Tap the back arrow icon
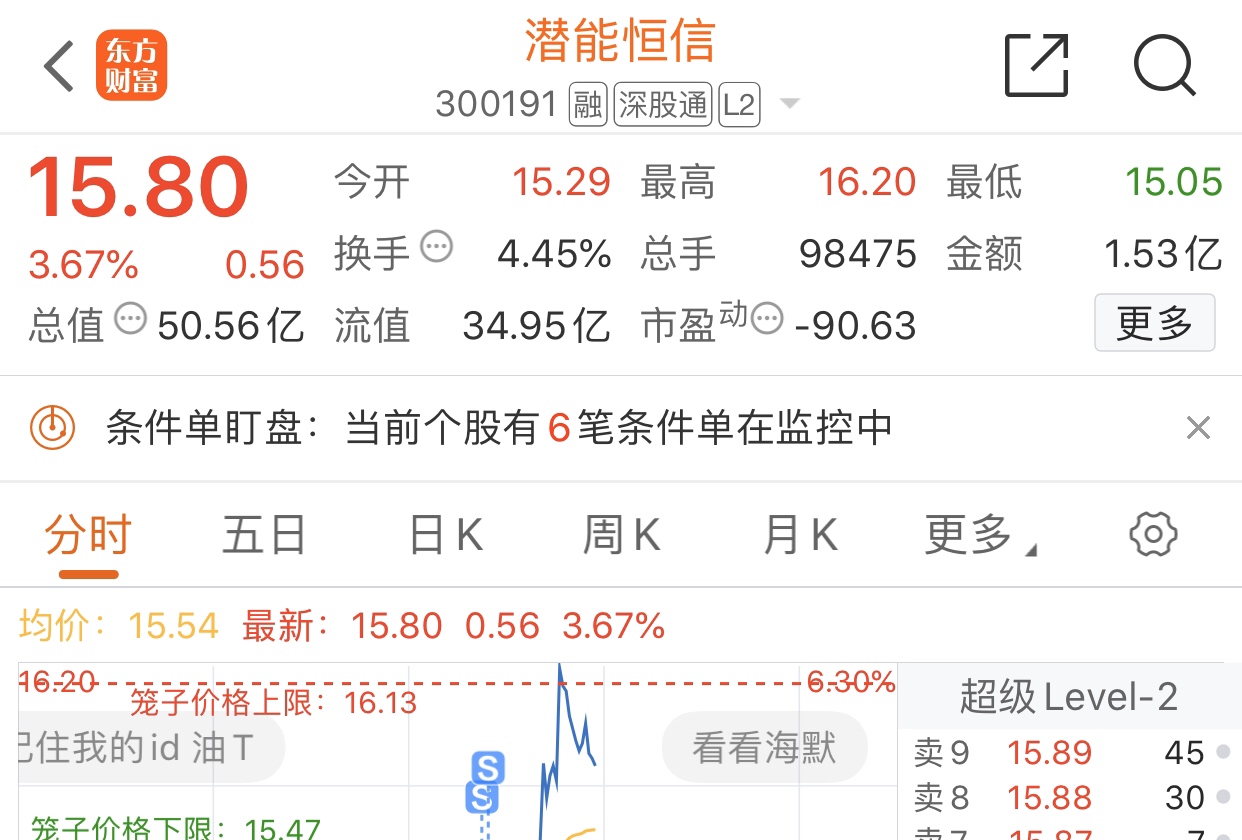The height and width of the screenshot is (840, 1242). click(x=60, y=67)
